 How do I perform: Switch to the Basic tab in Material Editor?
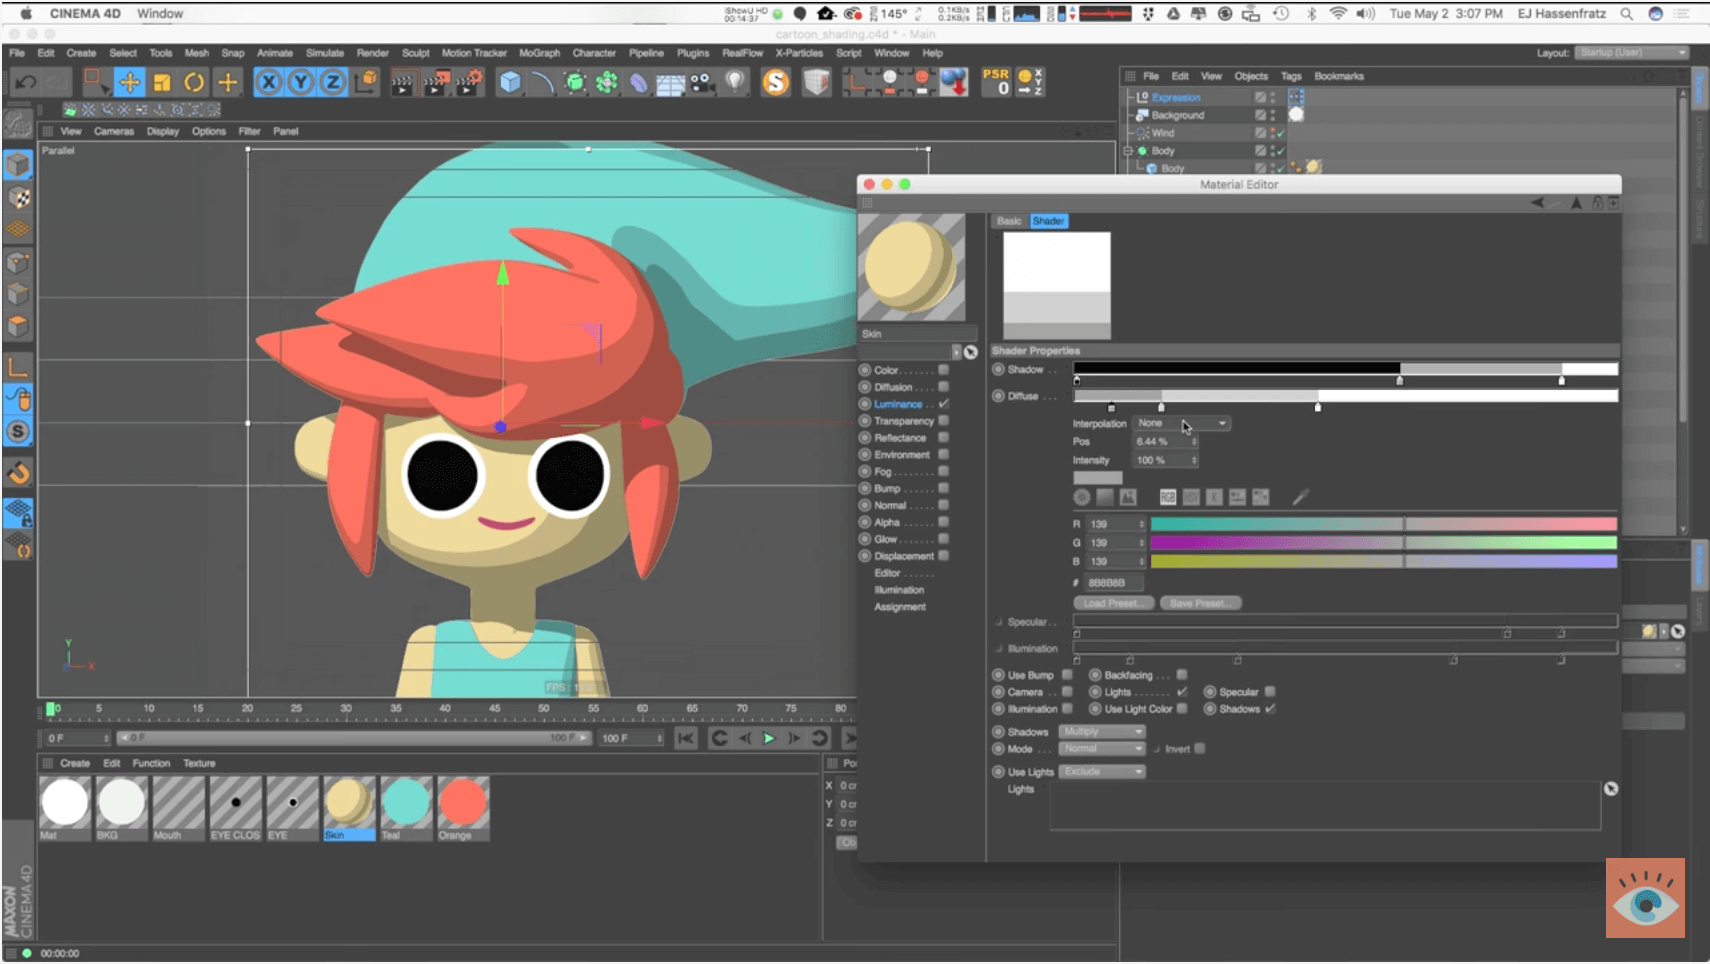[x=1009, y=221]
